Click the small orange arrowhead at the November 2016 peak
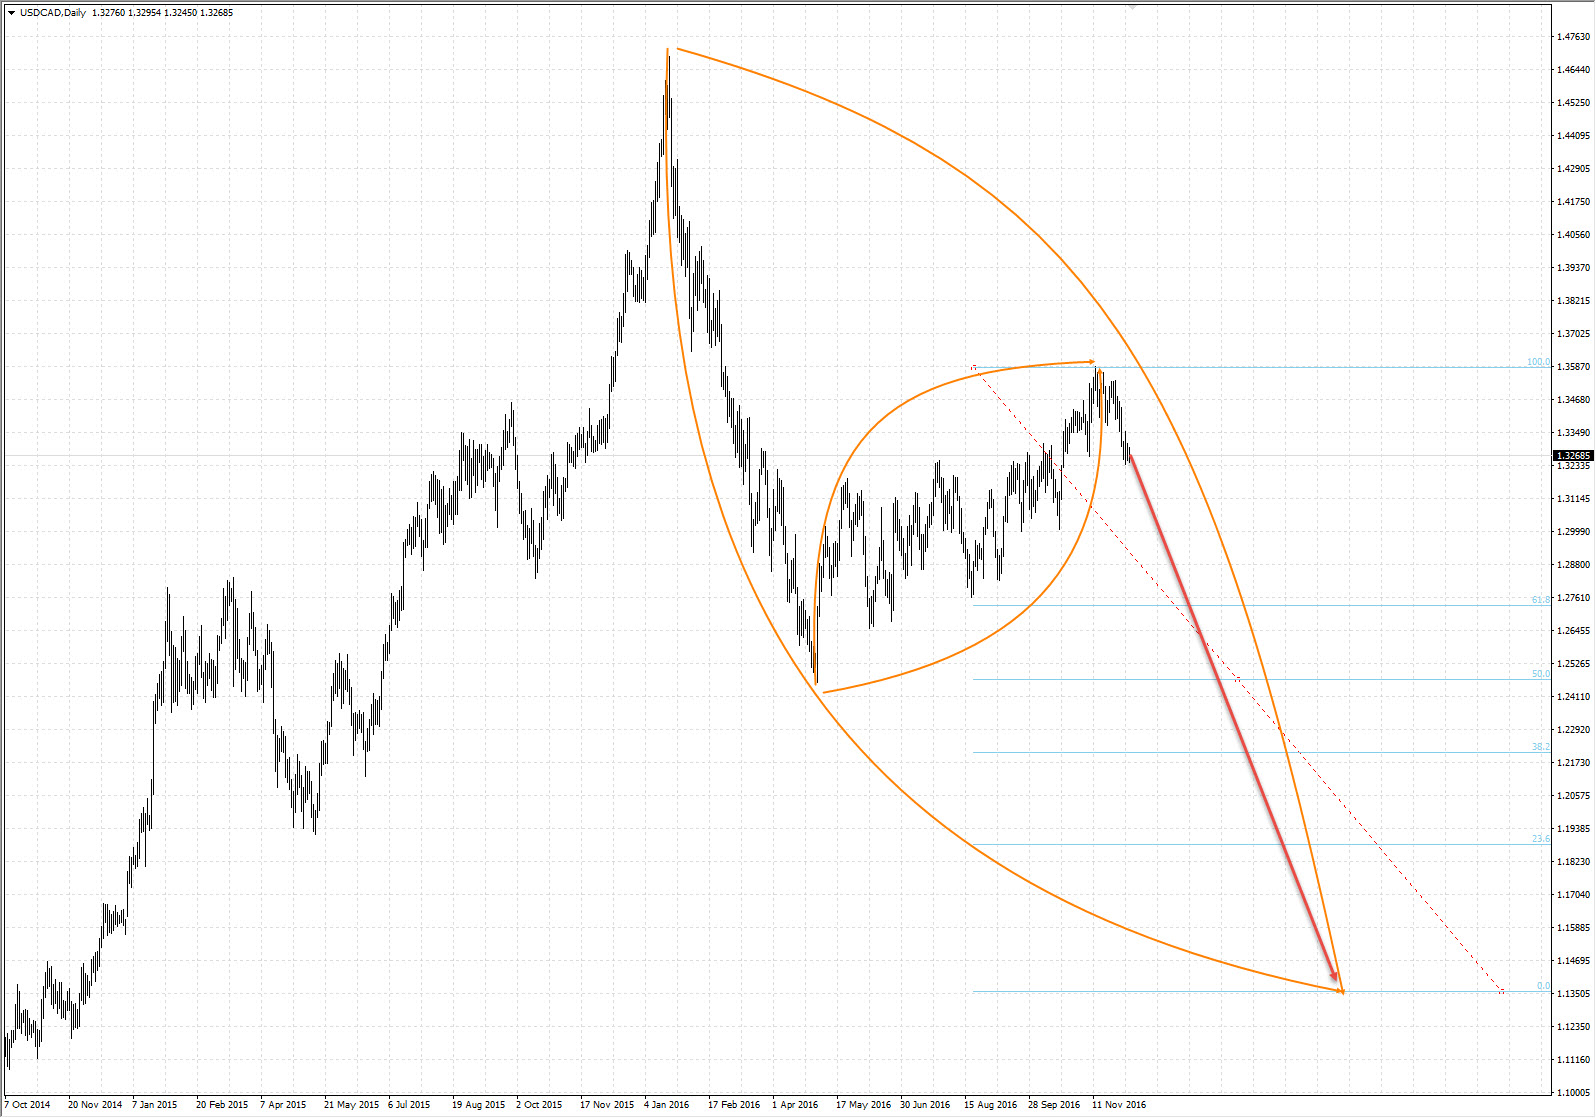Screen dimensions: 1596x1118 1092,361
